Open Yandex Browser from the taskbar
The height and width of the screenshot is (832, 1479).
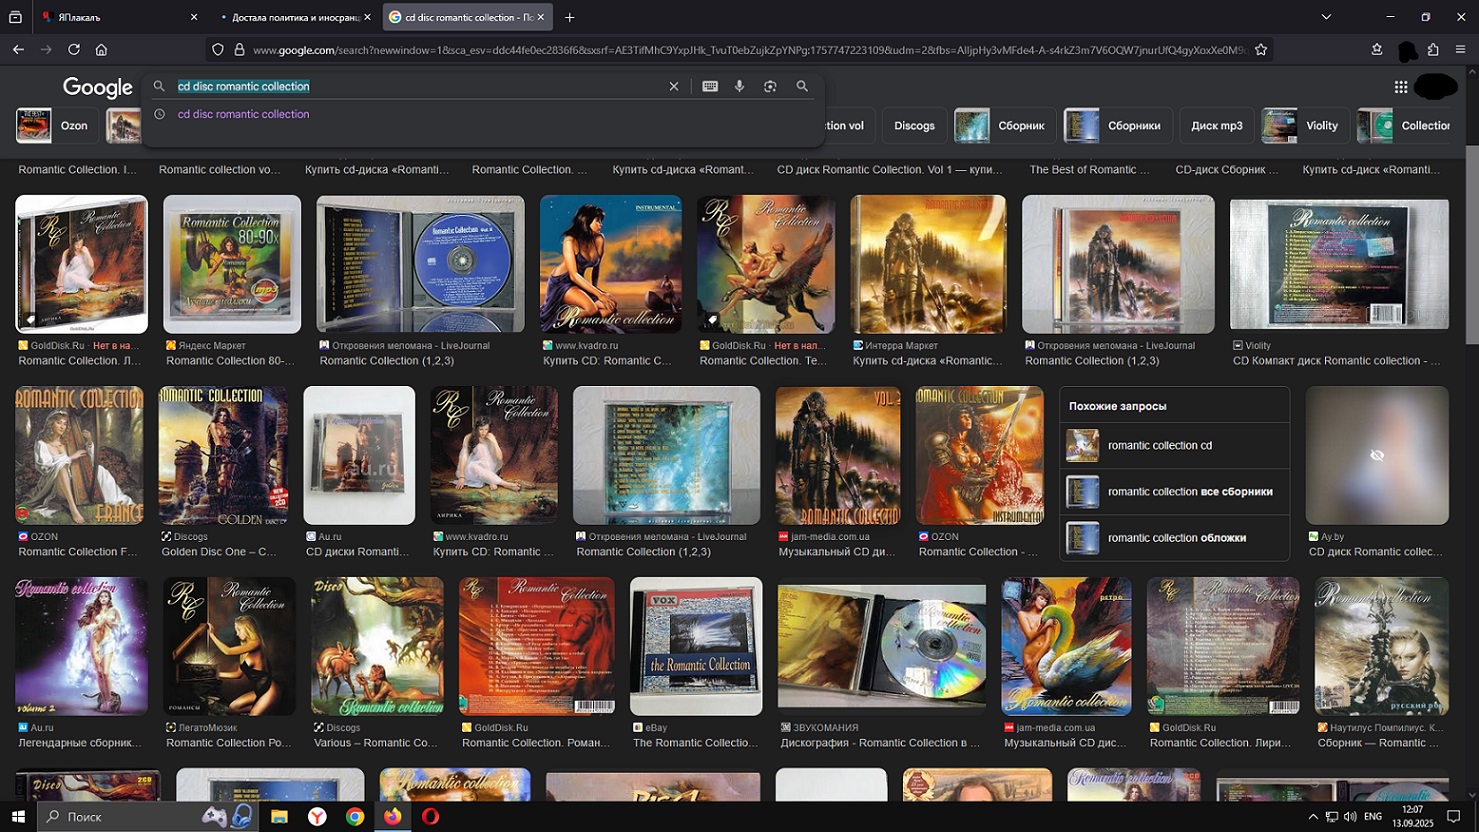317,816
